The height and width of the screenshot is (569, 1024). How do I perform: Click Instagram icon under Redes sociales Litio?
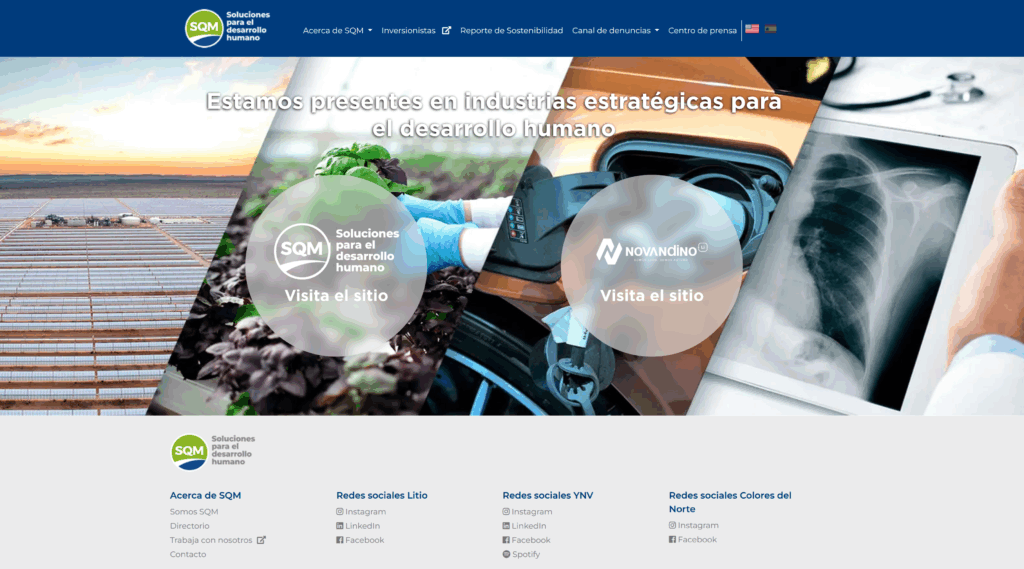tap(340, 512)
